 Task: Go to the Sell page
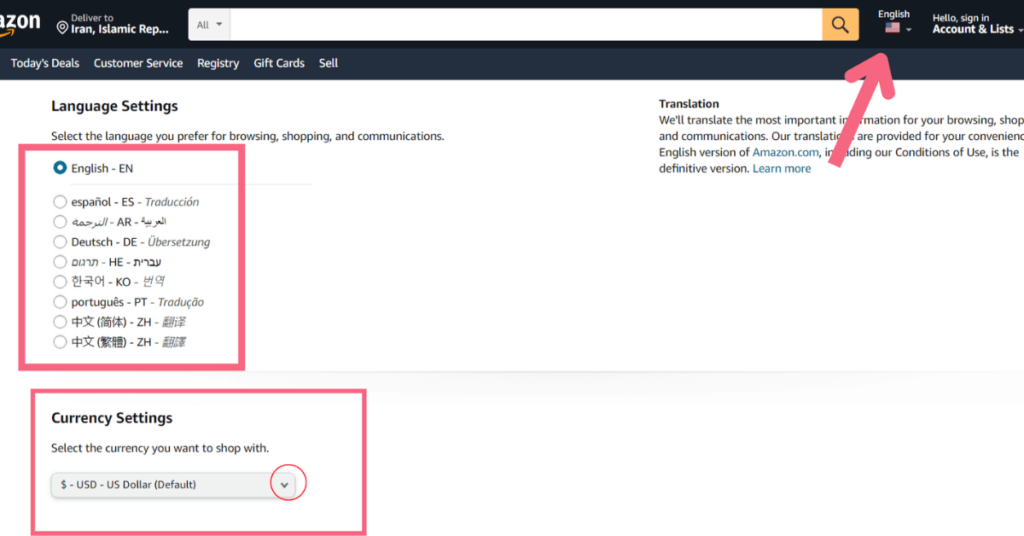[x=328, y=63]
